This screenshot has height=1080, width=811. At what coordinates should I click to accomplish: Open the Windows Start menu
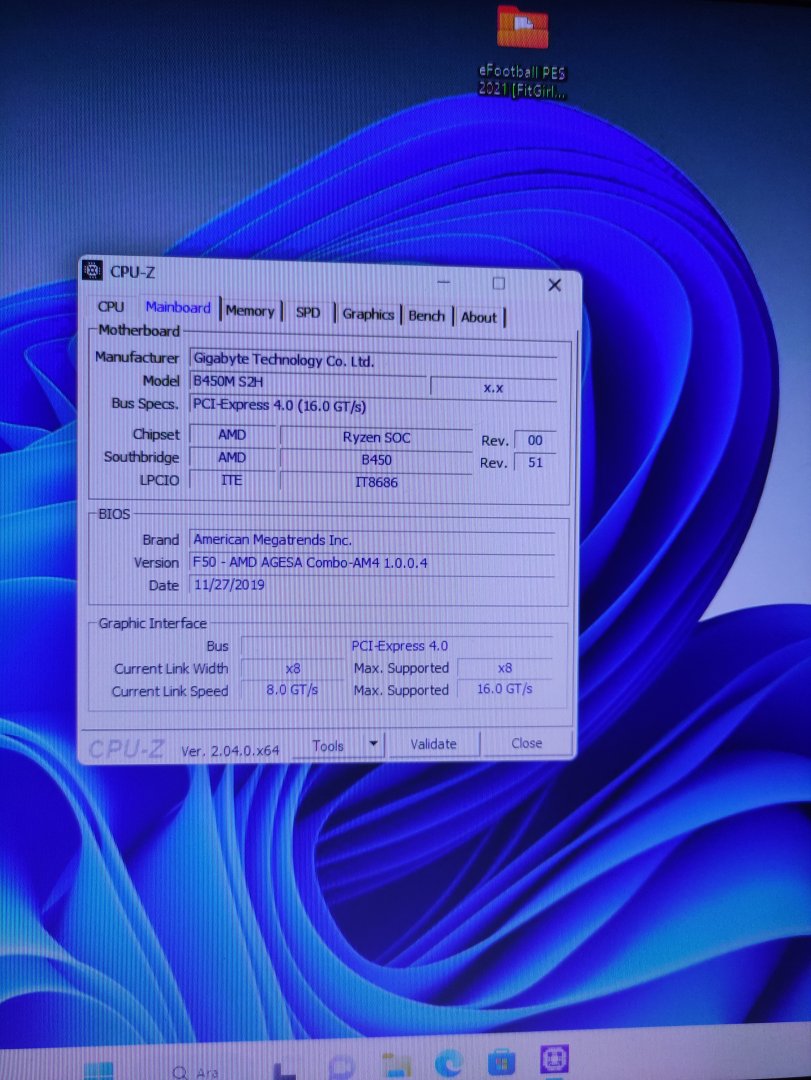(99, 1069)
